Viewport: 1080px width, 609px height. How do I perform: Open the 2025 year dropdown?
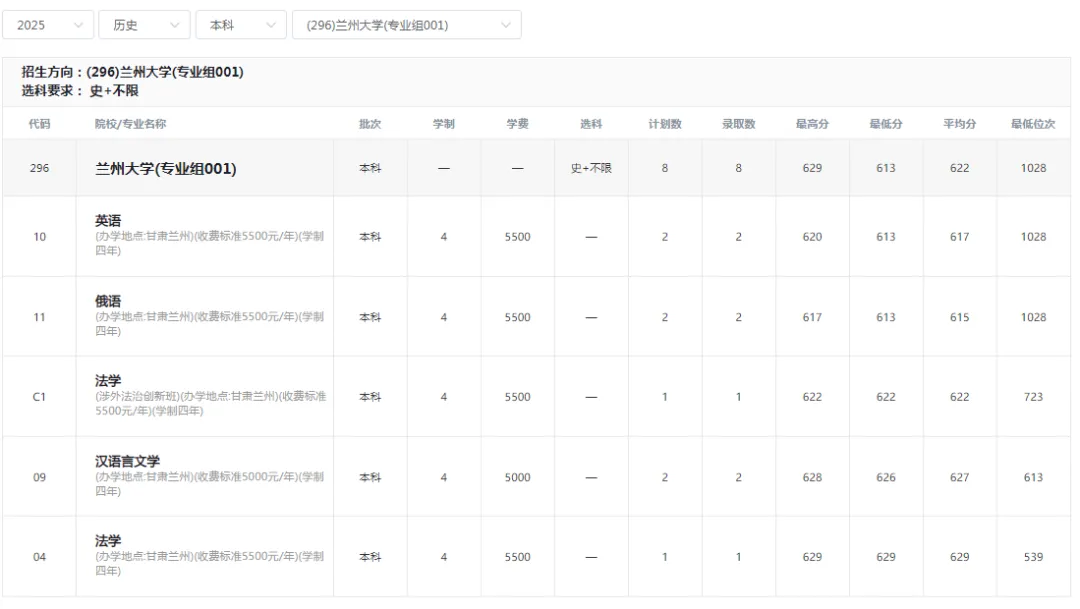pos(48,25)
